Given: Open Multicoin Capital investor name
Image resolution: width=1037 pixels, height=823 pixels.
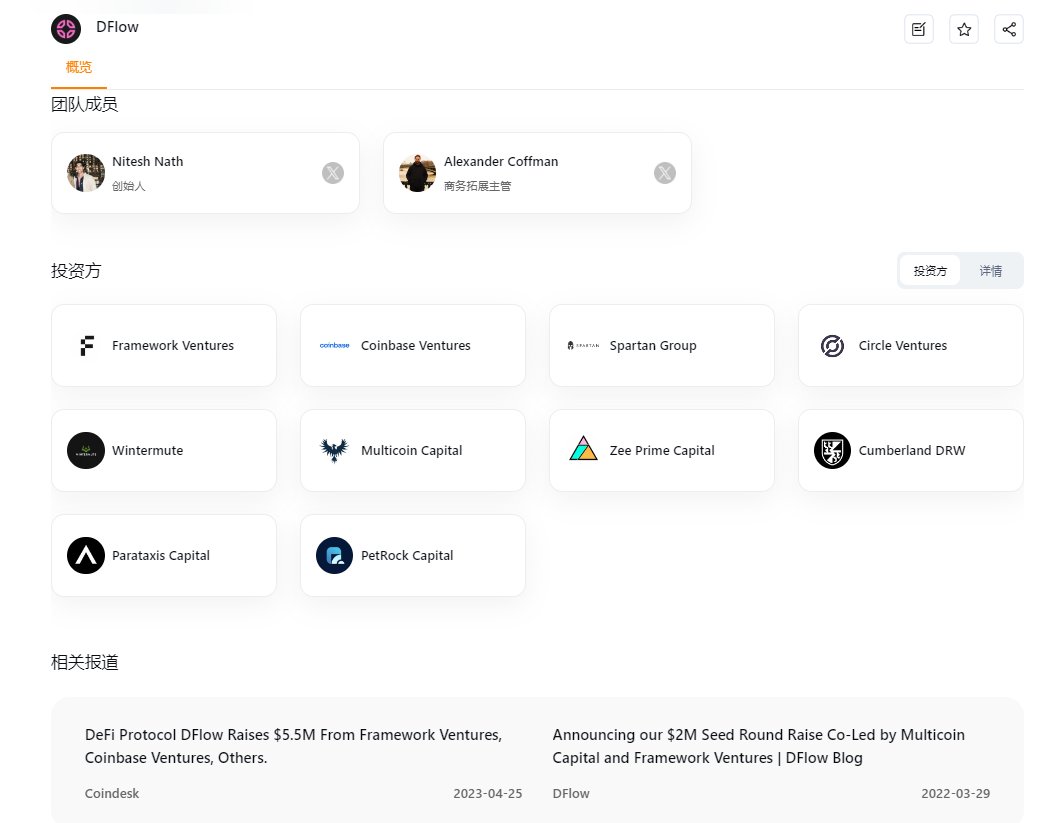Looking at the screenshot, I should (411, 451).
